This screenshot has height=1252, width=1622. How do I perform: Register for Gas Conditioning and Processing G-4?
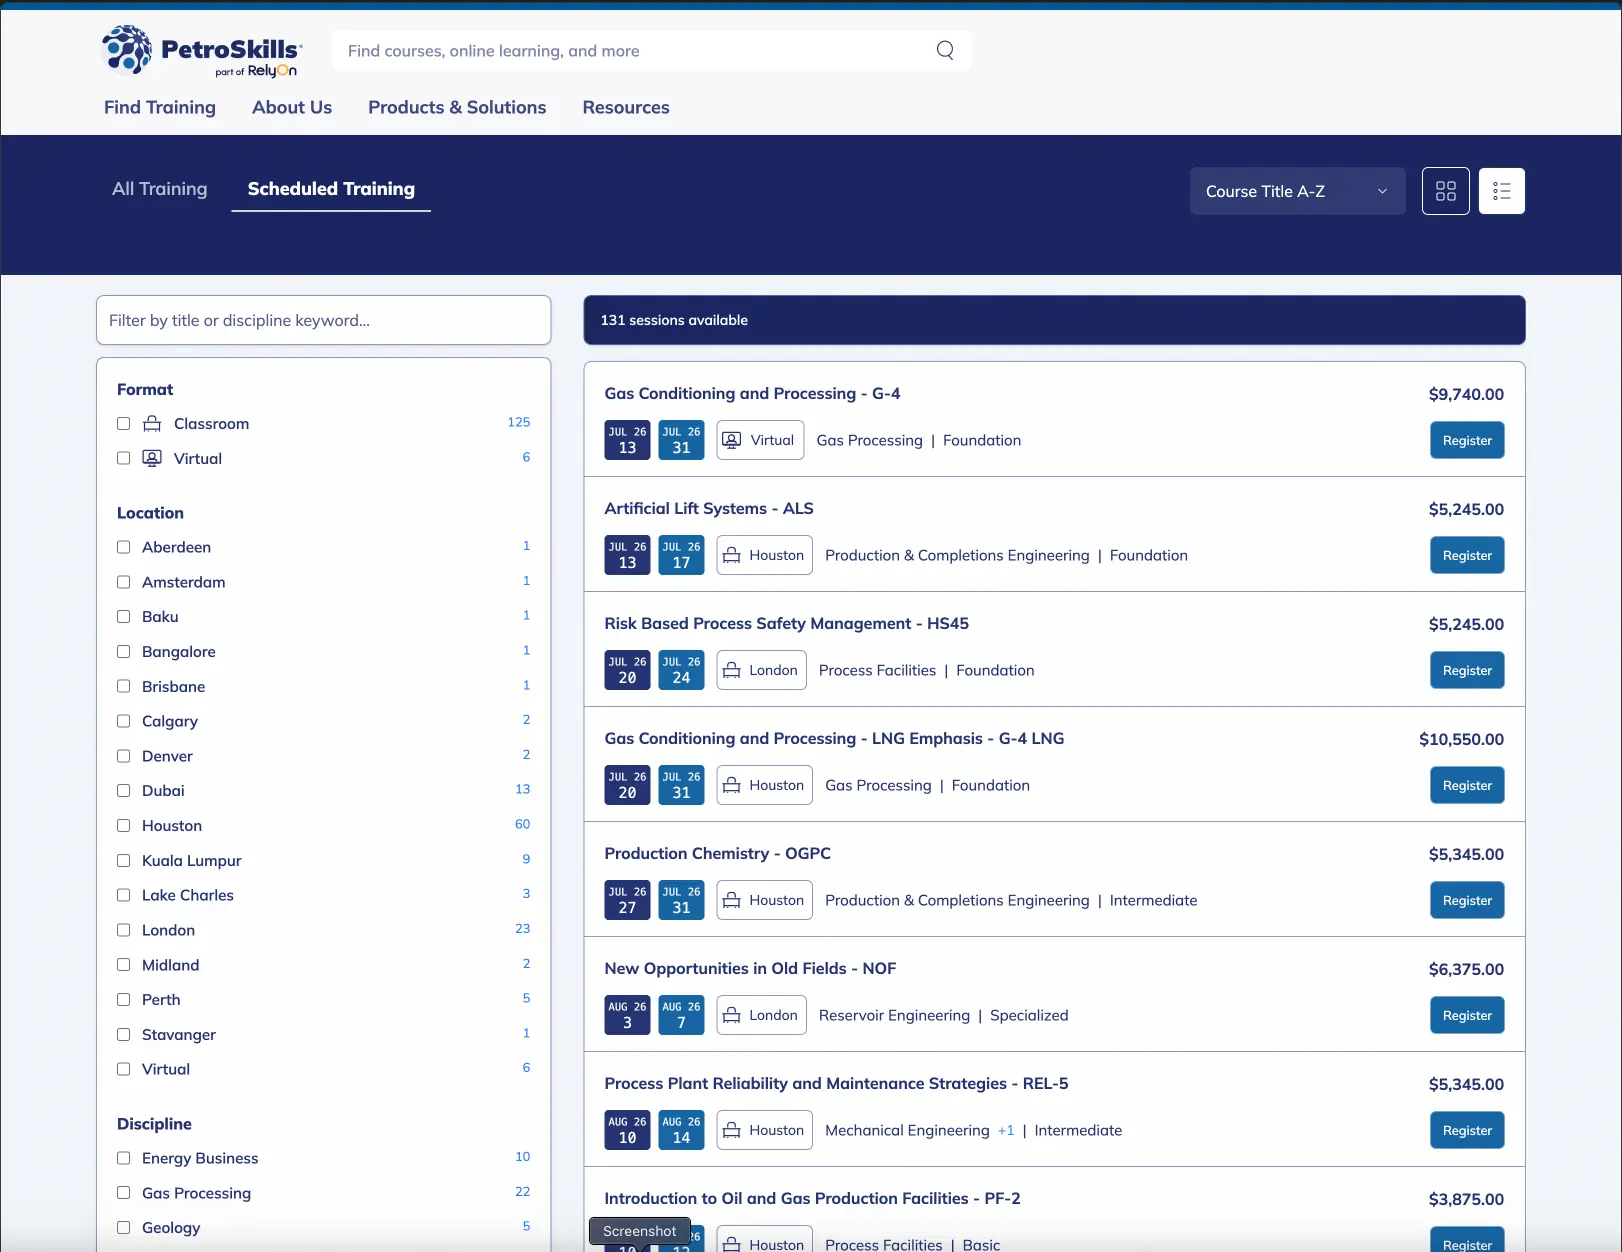coord(1467,440)
